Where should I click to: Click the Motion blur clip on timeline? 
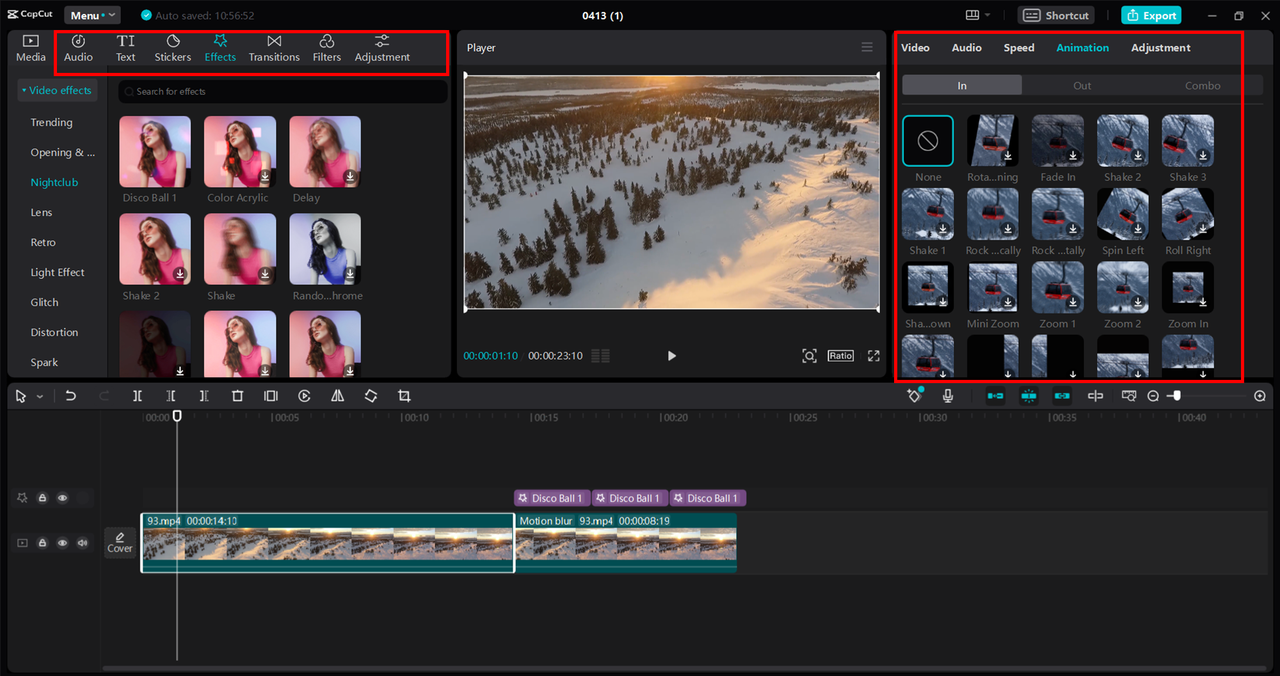(x=626, y=543)
